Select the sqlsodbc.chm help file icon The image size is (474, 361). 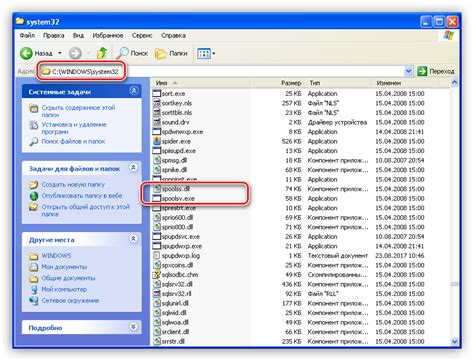point(157,275)
